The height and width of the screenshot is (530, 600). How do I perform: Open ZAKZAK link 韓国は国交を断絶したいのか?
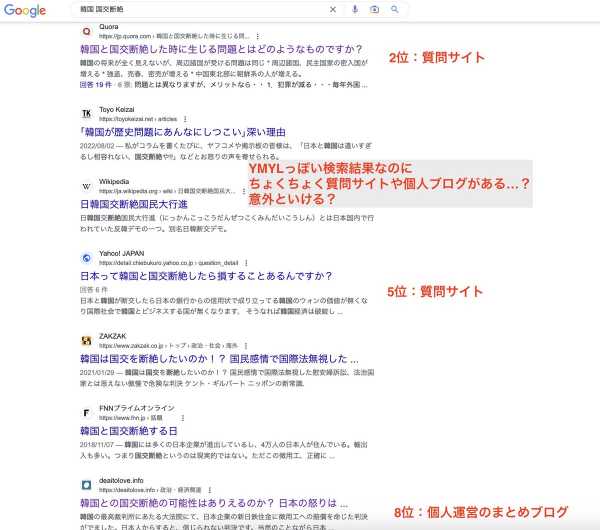coord(219,359)
